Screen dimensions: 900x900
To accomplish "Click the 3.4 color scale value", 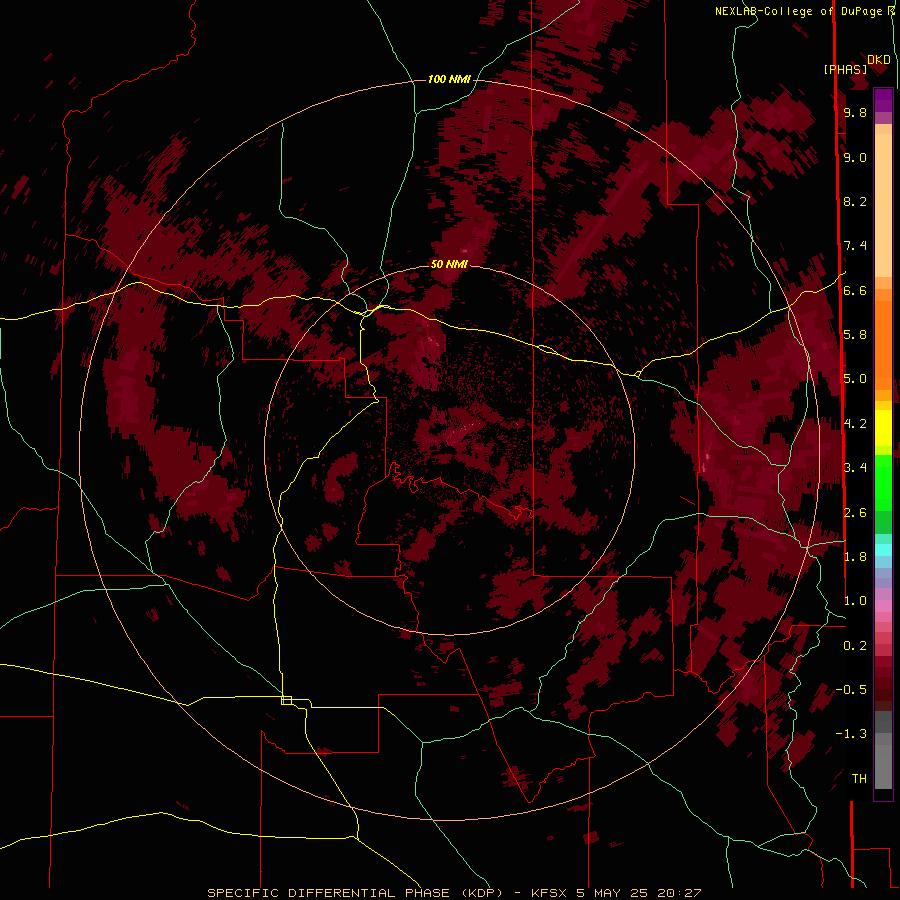I will [855, 468].
